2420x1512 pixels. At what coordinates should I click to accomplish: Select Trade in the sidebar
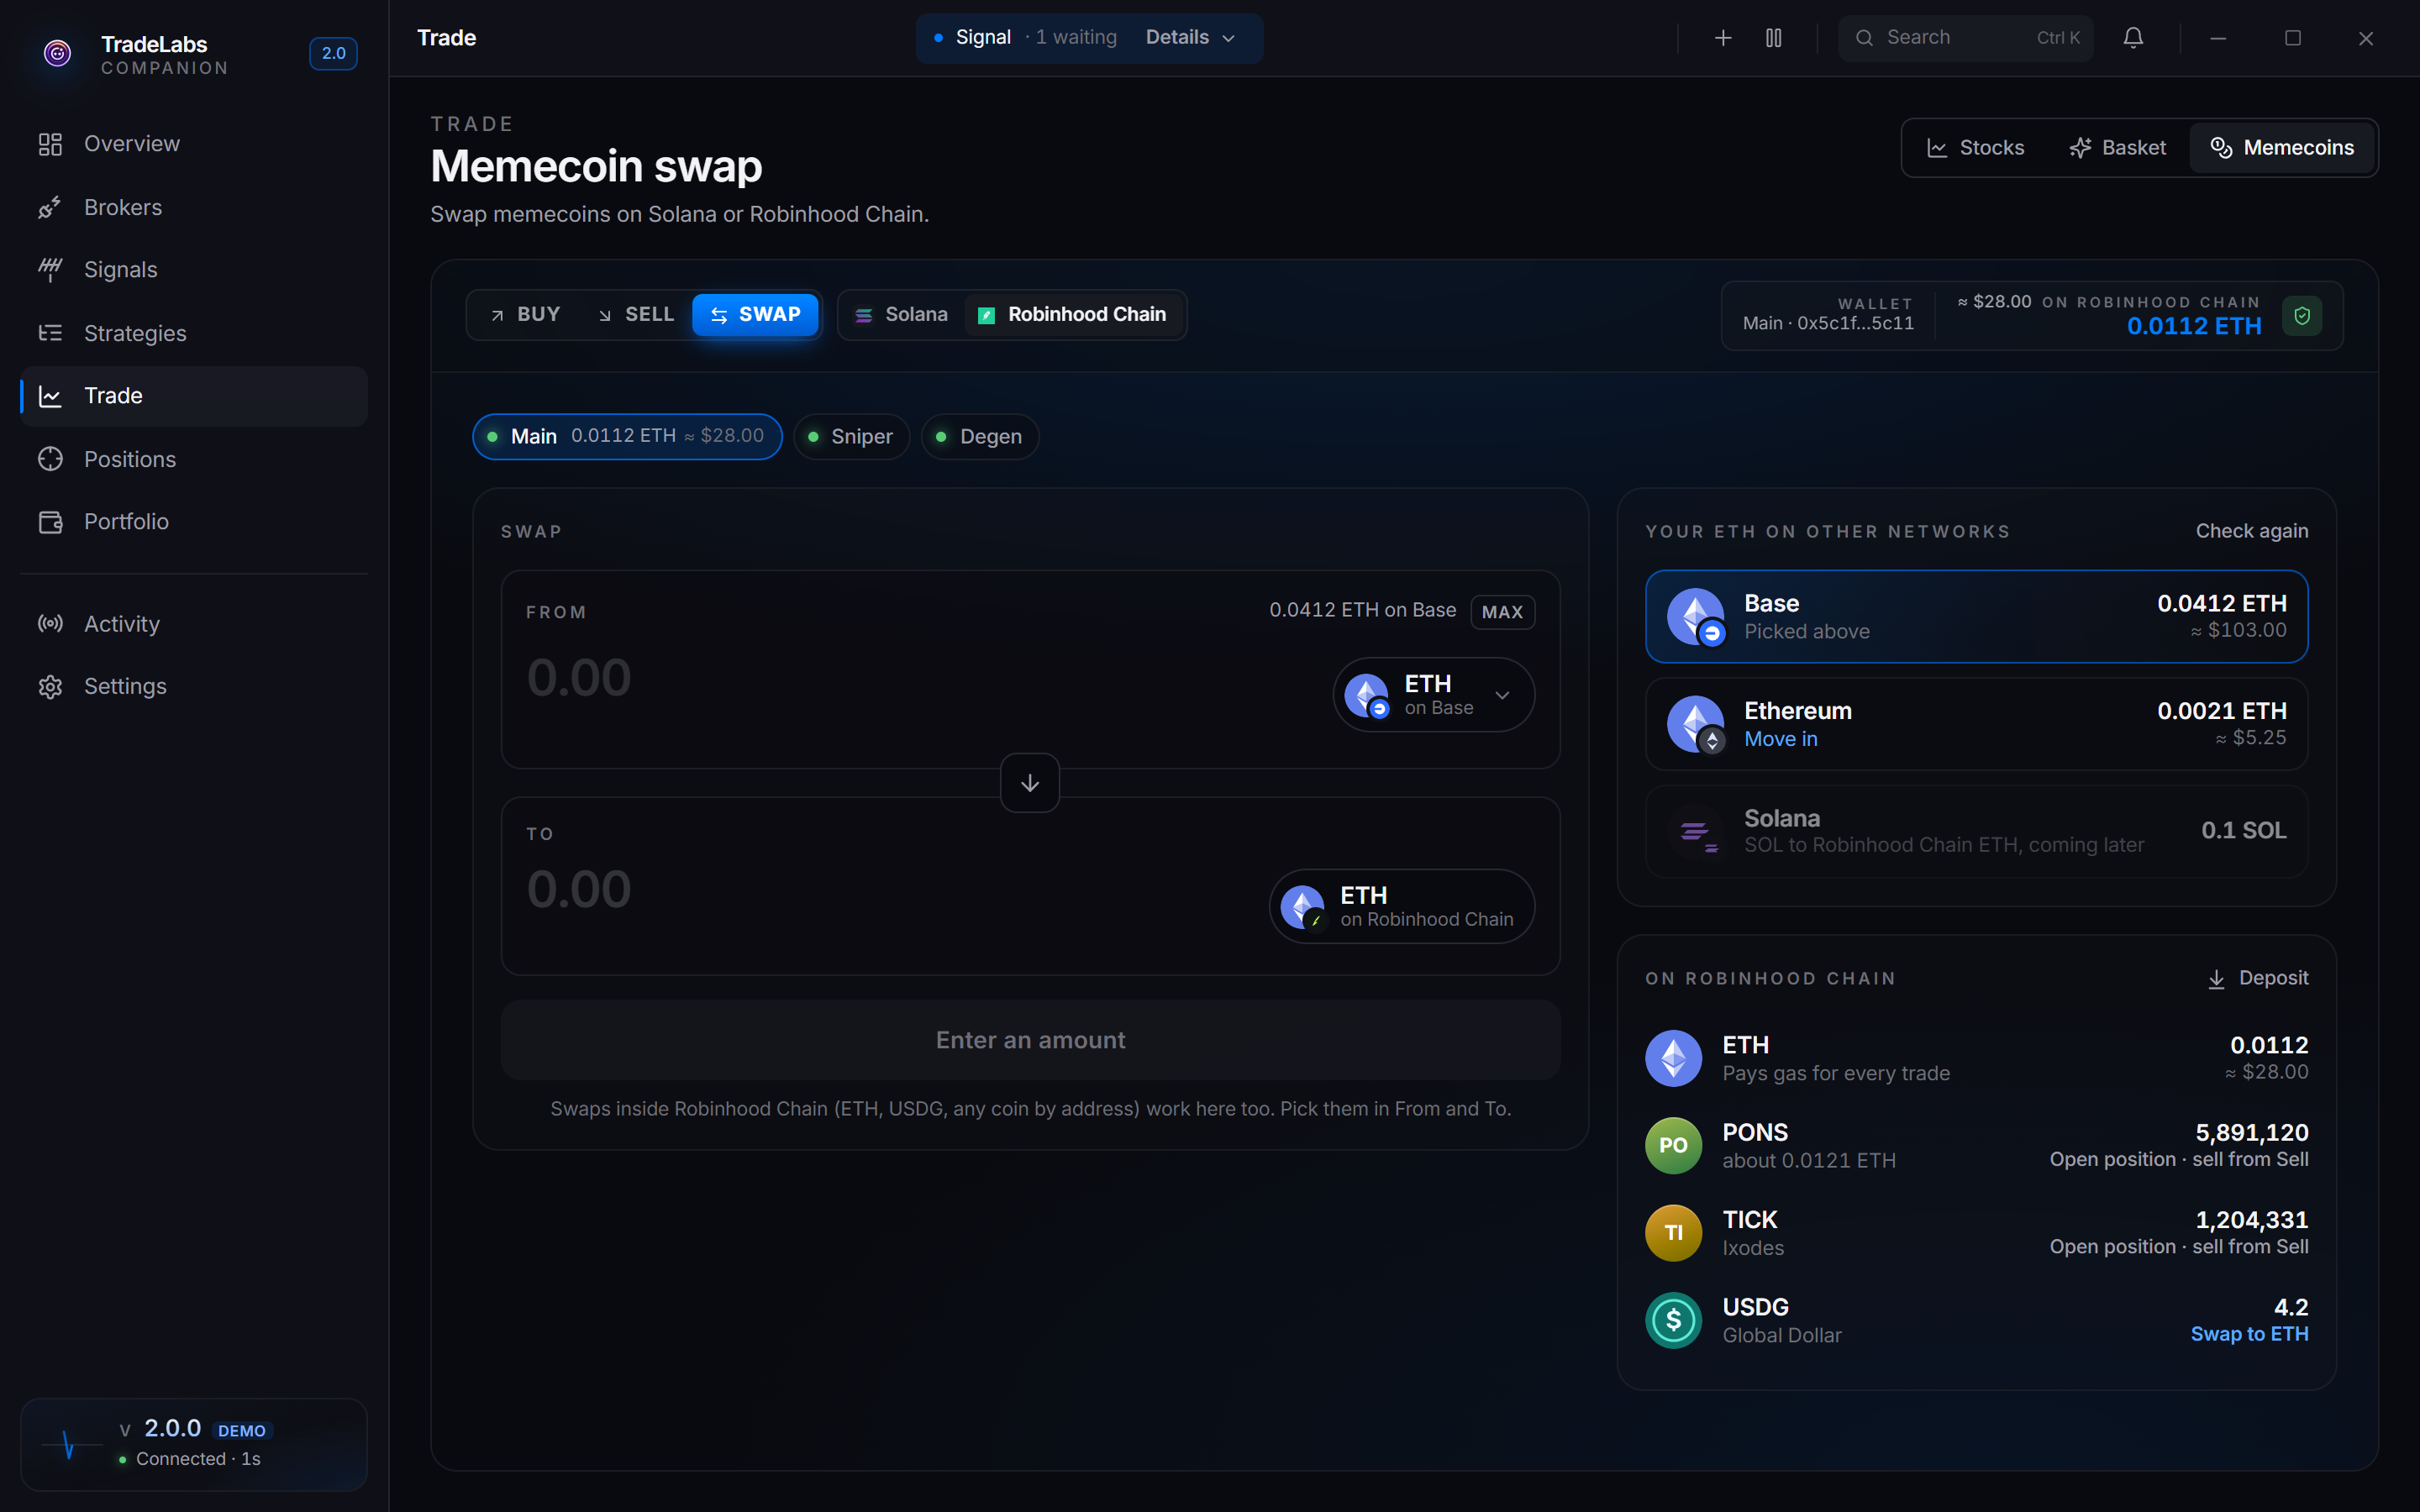click(194, 396)
